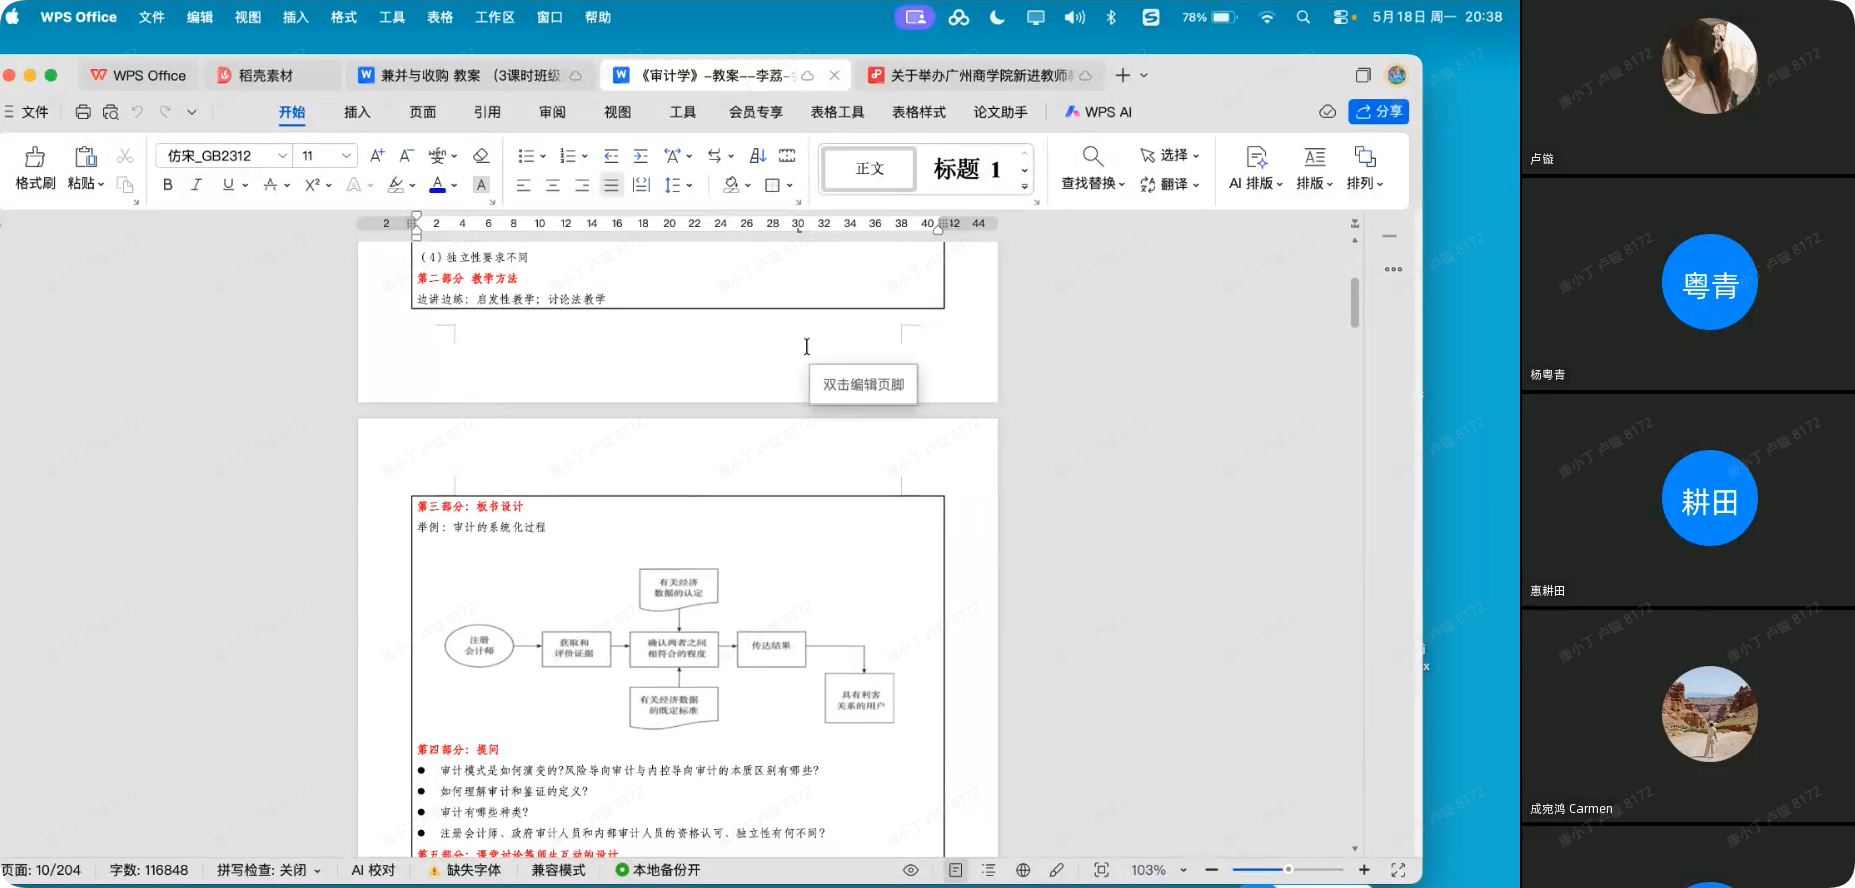This screenshot has height=888, width=1855.
Task: Click the print preview icon
Action: coord(111,112)
